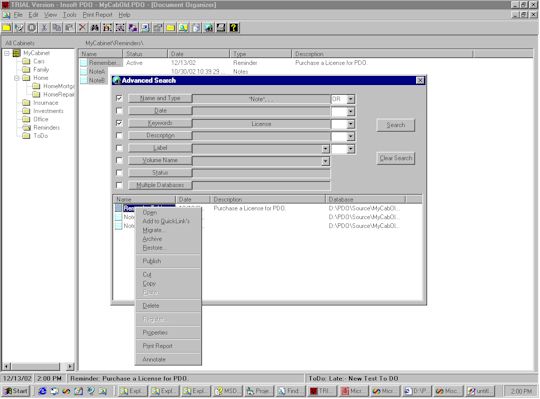Screen dimensions: 540x399
Task: Click the teal toolbar icon left of scanner
Action: (x=208, y=28)
